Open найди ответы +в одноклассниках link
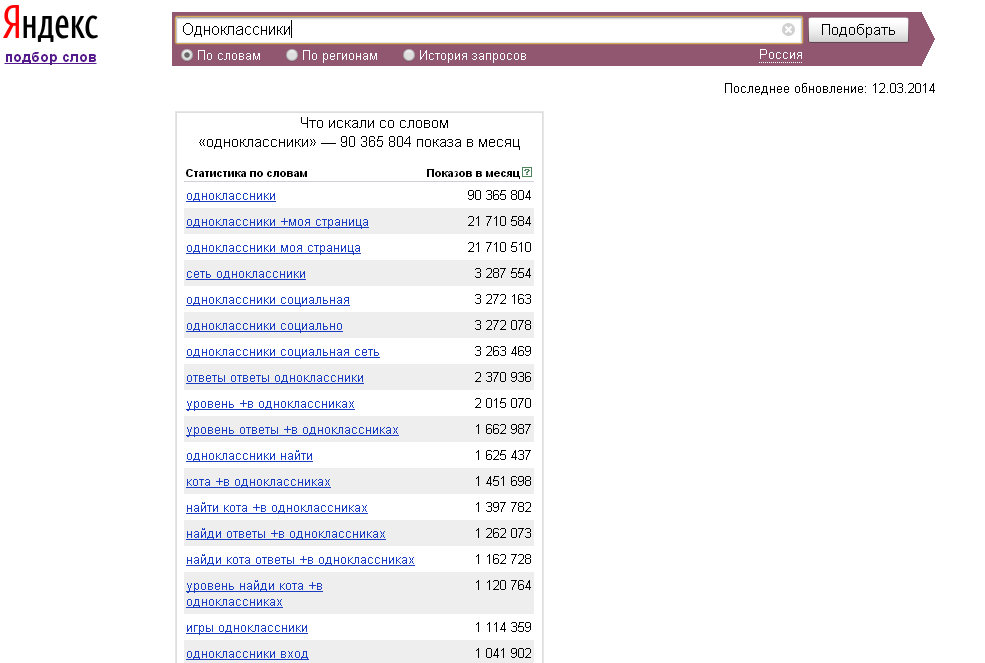Screen dimensions: 985x663 pos(286,534)
